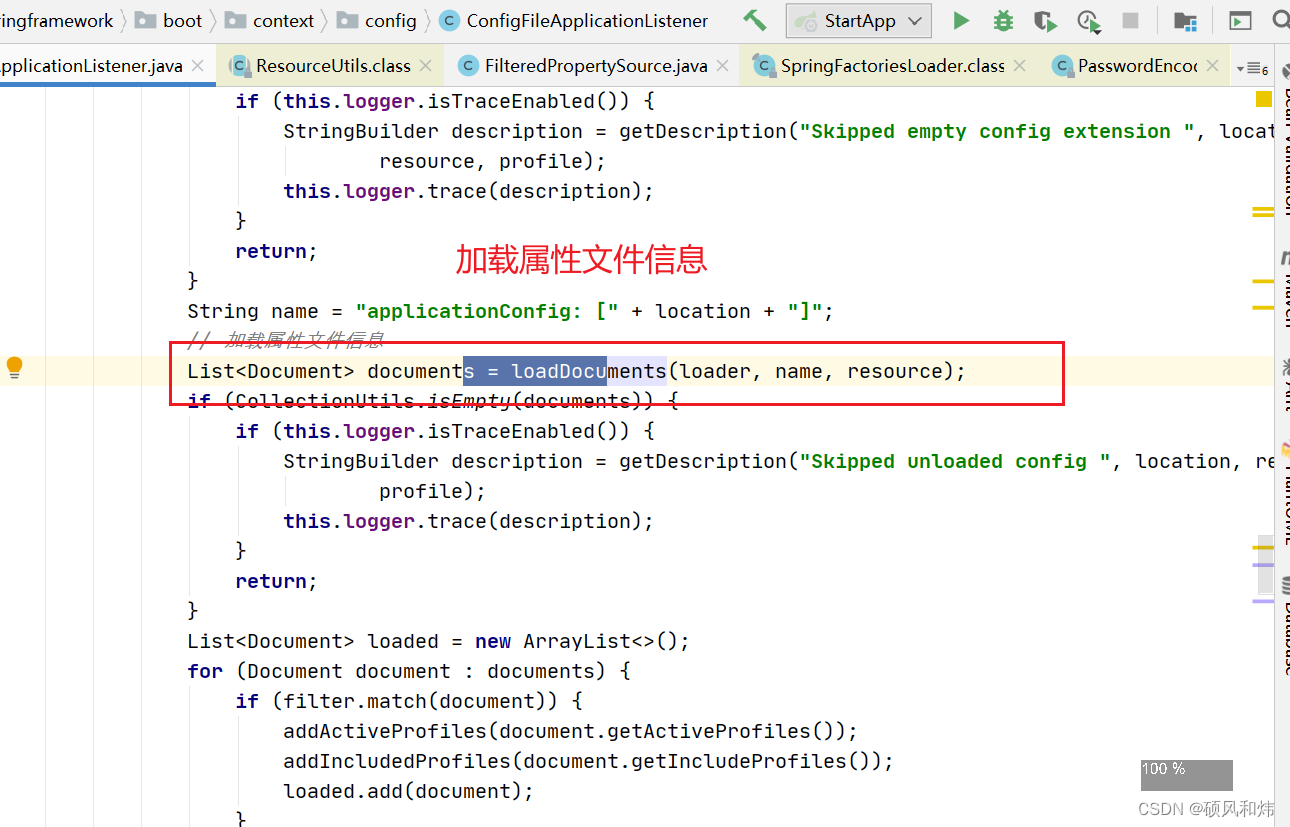Click the grey italic comment above loadDocuments
The height and width of the screenshot is (827, 1290).
tap(285, 341)
